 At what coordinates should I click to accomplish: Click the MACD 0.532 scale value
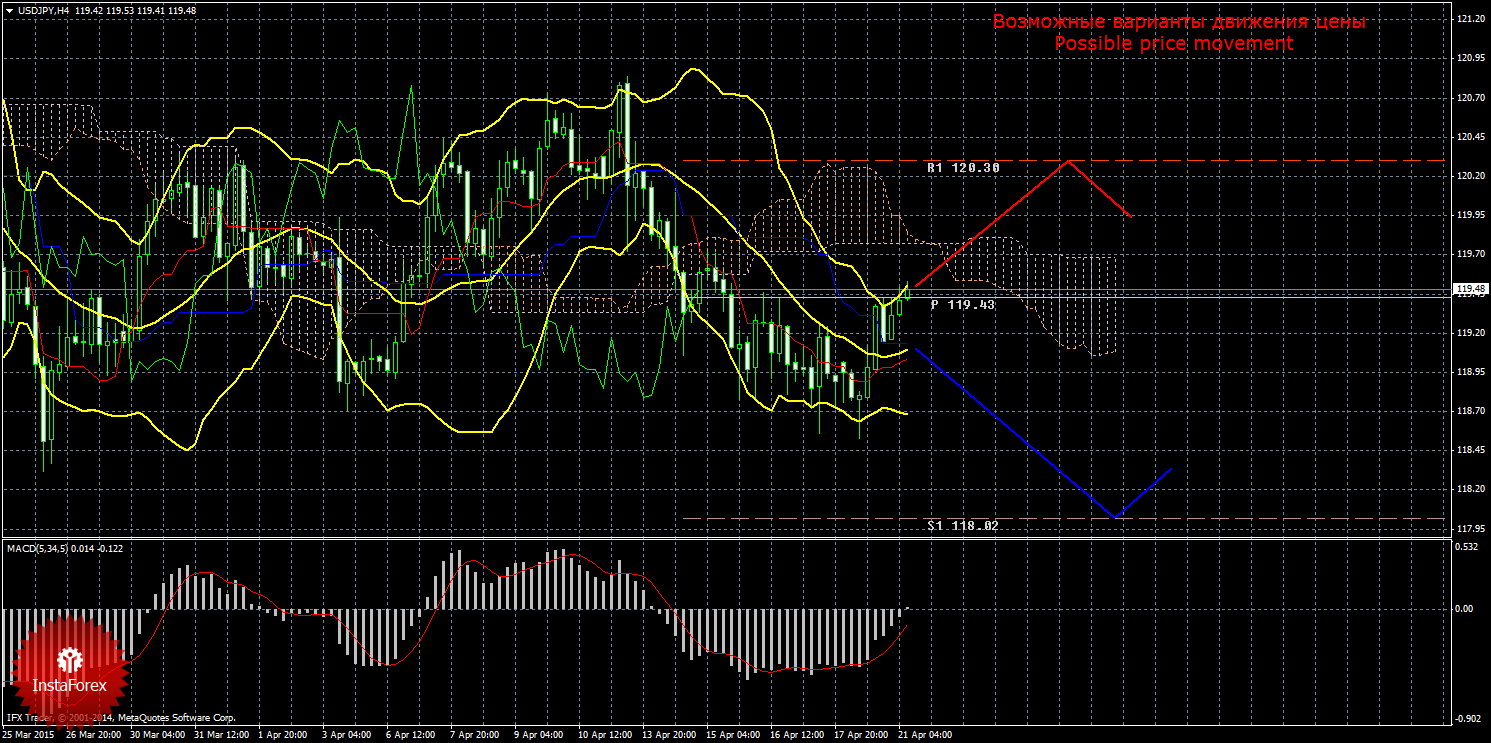coord(1467,547)
